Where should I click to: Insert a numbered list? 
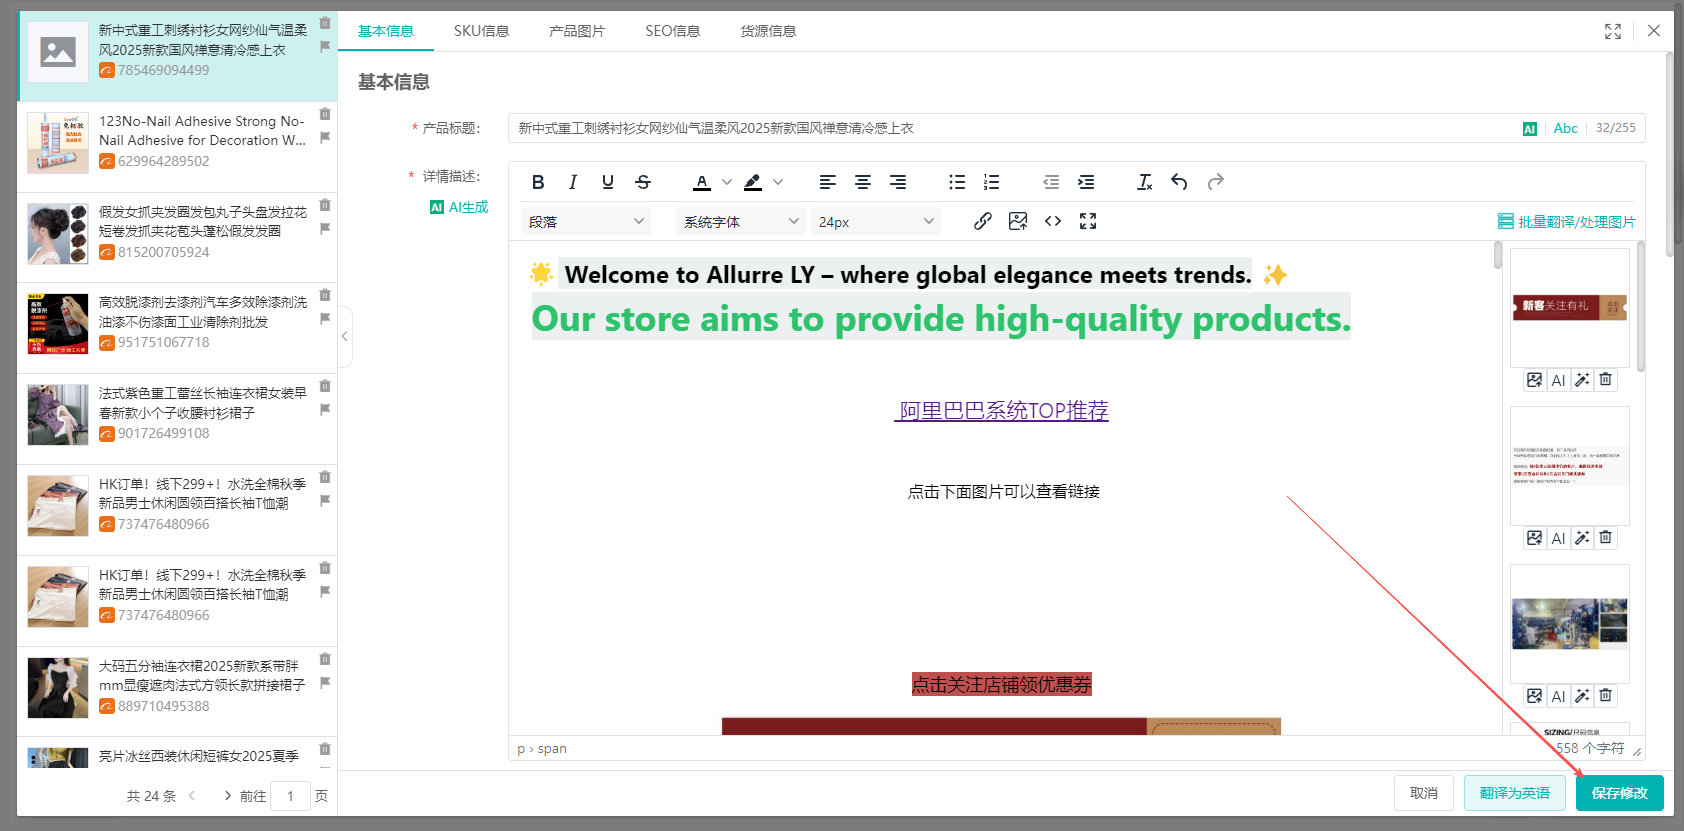[x=992, y=182]
